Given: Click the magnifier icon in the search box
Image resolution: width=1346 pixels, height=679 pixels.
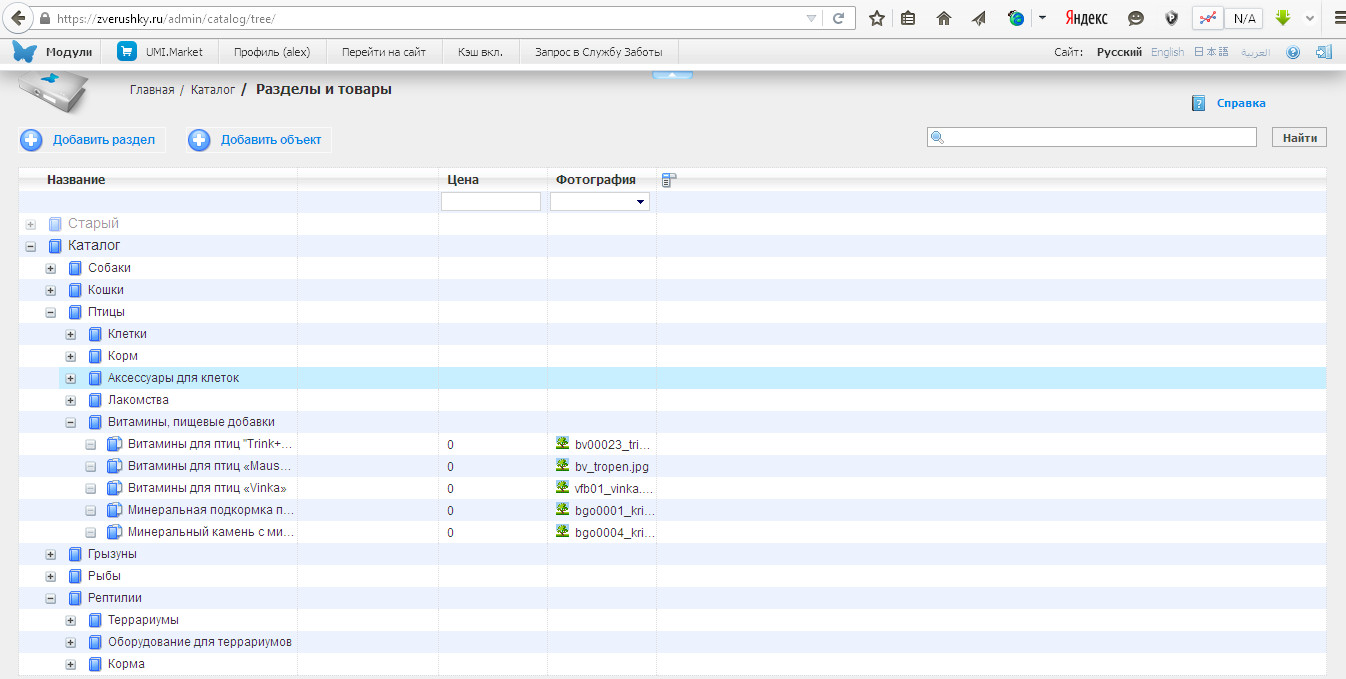Looking at the screenshot, I should (x=937, y=138).
